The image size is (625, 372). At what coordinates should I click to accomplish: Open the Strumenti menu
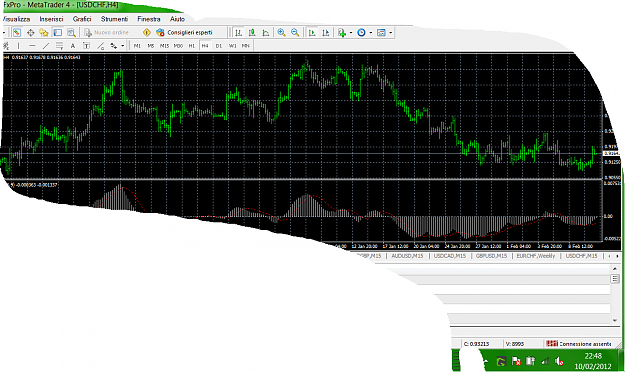114,19
